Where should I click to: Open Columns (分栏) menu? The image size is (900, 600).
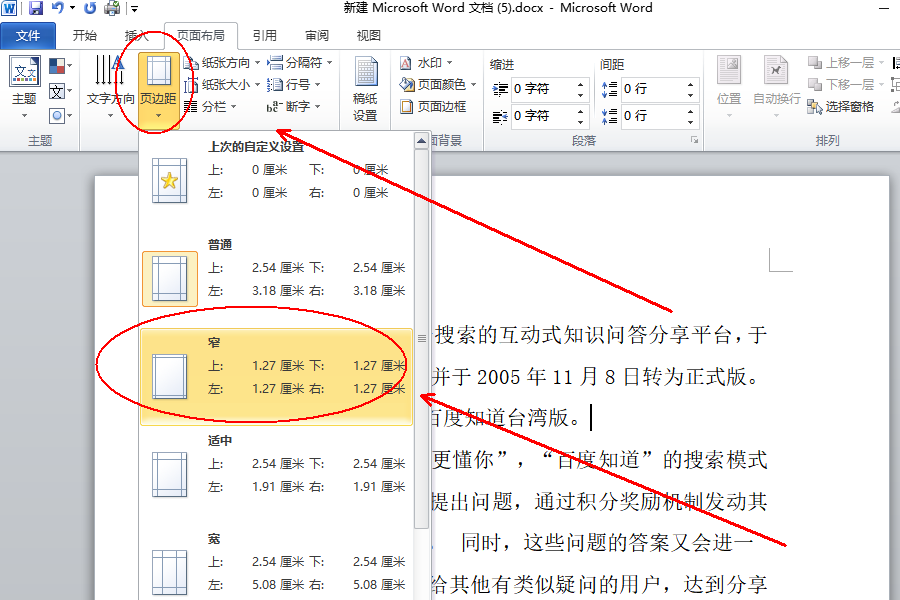click(211, 106)
